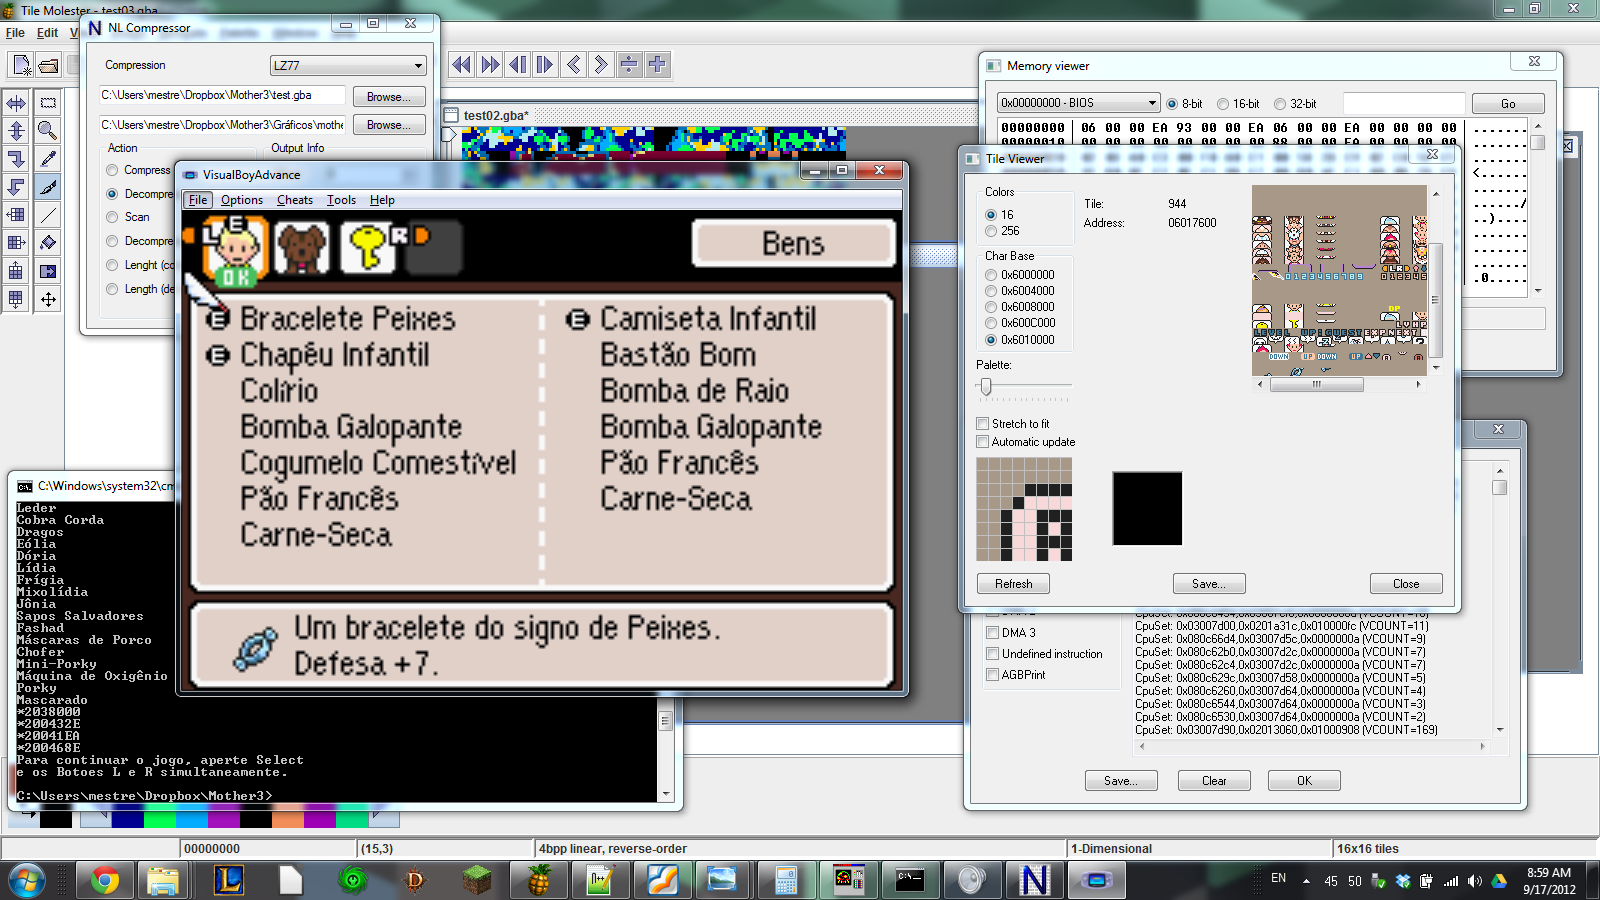The width and height of the screenshot is (1600, 900).
Task: Click the row back navigation icon
Action: pyautogui.click(x=517, y=65)
